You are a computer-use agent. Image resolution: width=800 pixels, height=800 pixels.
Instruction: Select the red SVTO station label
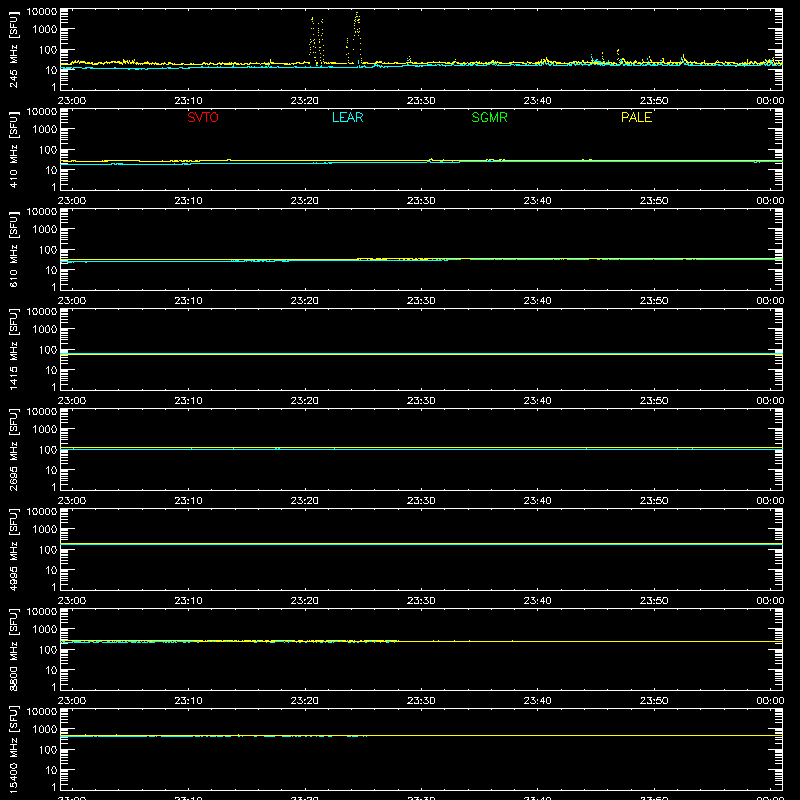[x=203, y=117]
